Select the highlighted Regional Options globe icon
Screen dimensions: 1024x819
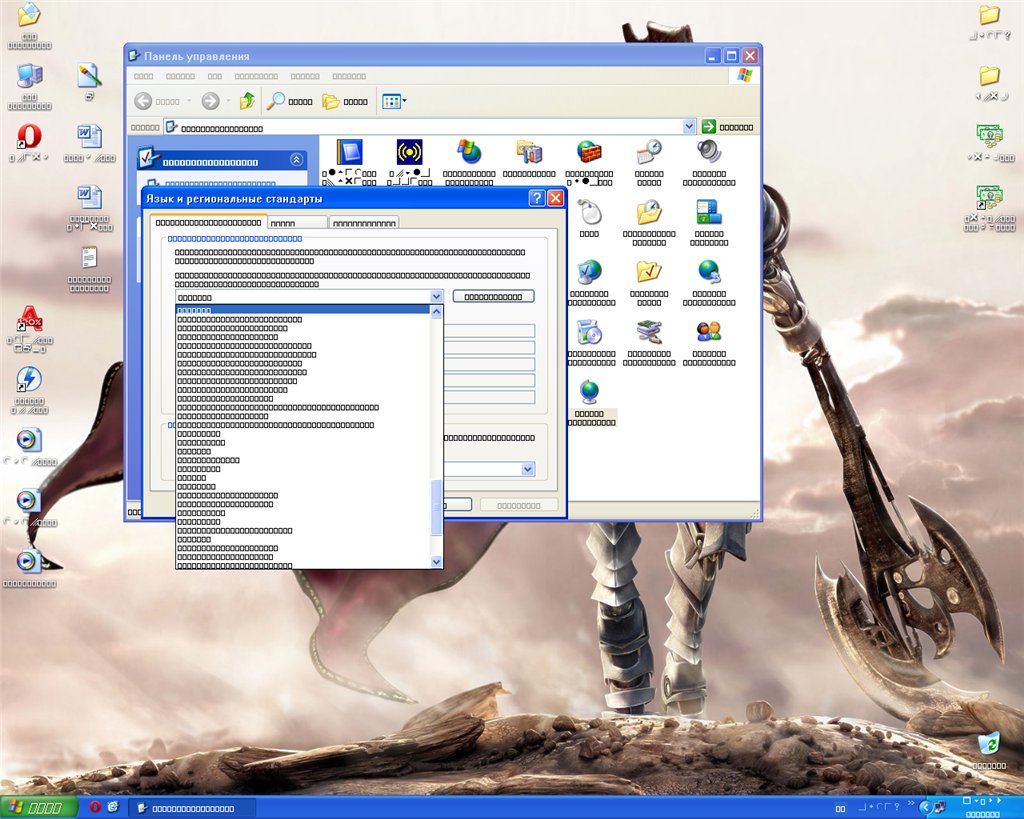tap(589, 392)
